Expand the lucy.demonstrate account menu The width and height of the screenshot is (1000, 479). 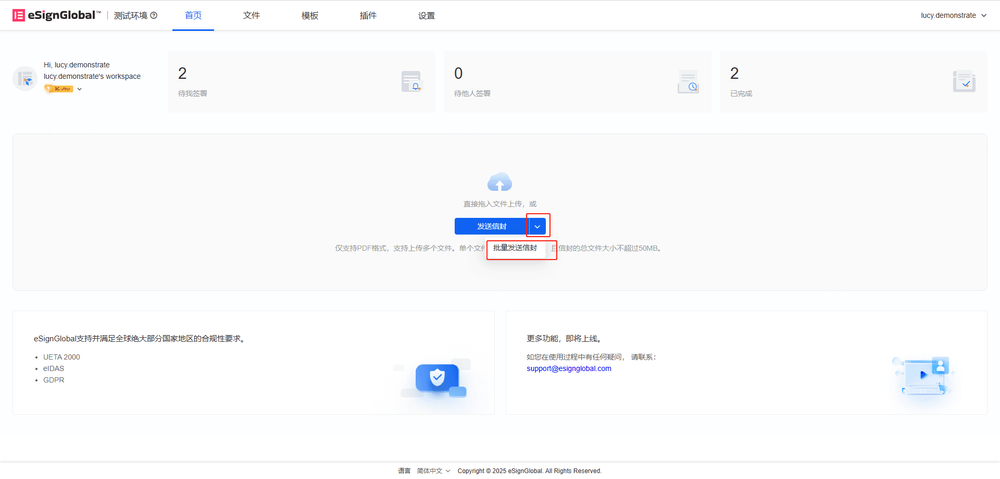click(x=953, y=16)
